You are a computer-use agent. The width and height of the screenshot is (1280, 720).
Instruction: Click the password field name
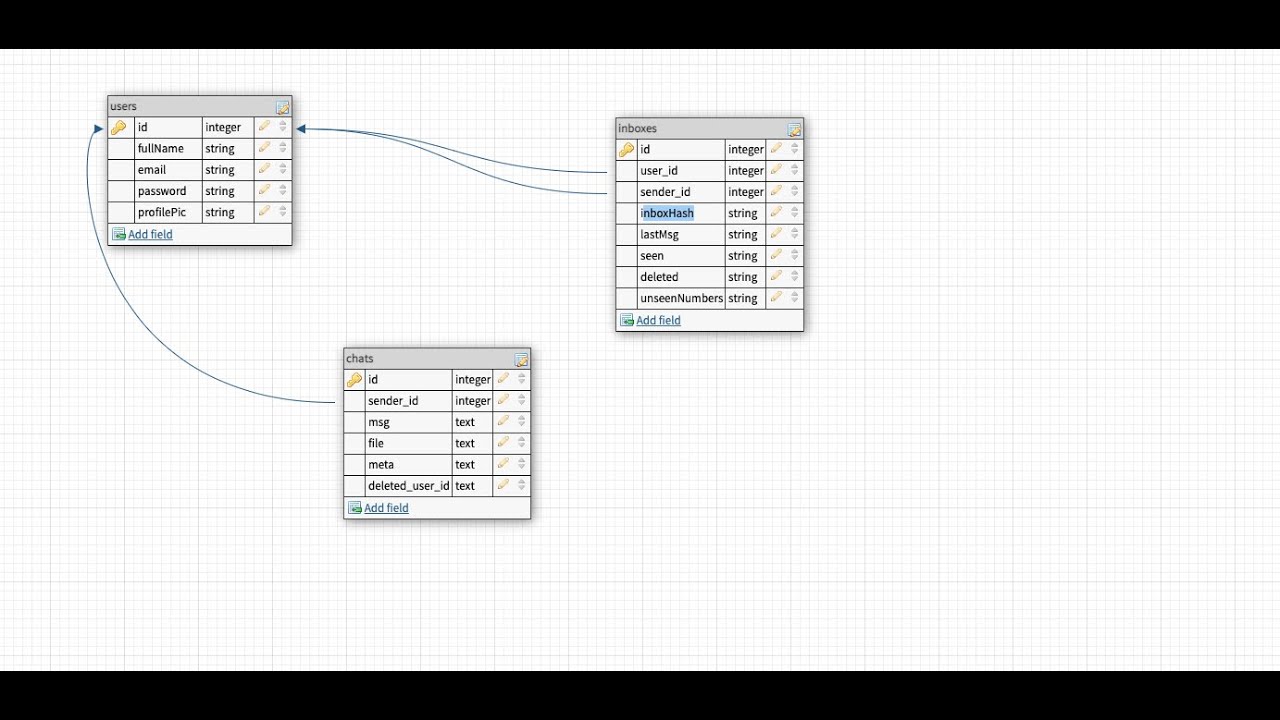tap(162, 191)
